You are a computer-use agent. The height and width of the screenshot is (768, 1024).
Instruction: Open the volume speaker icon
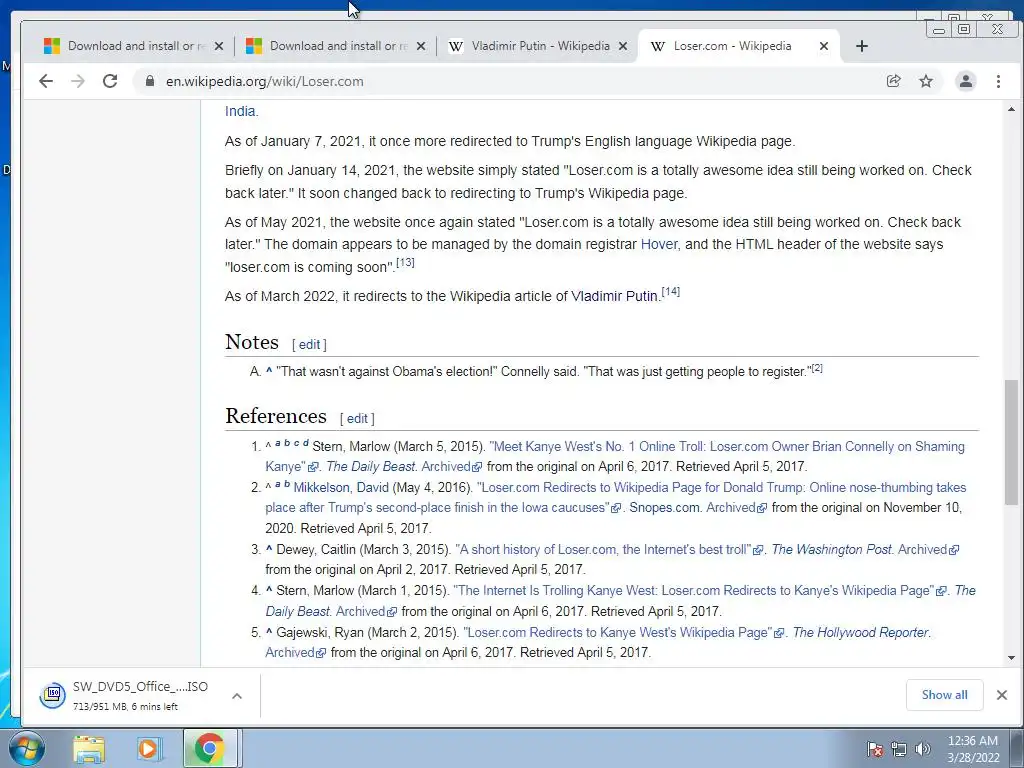click(923, 748)
